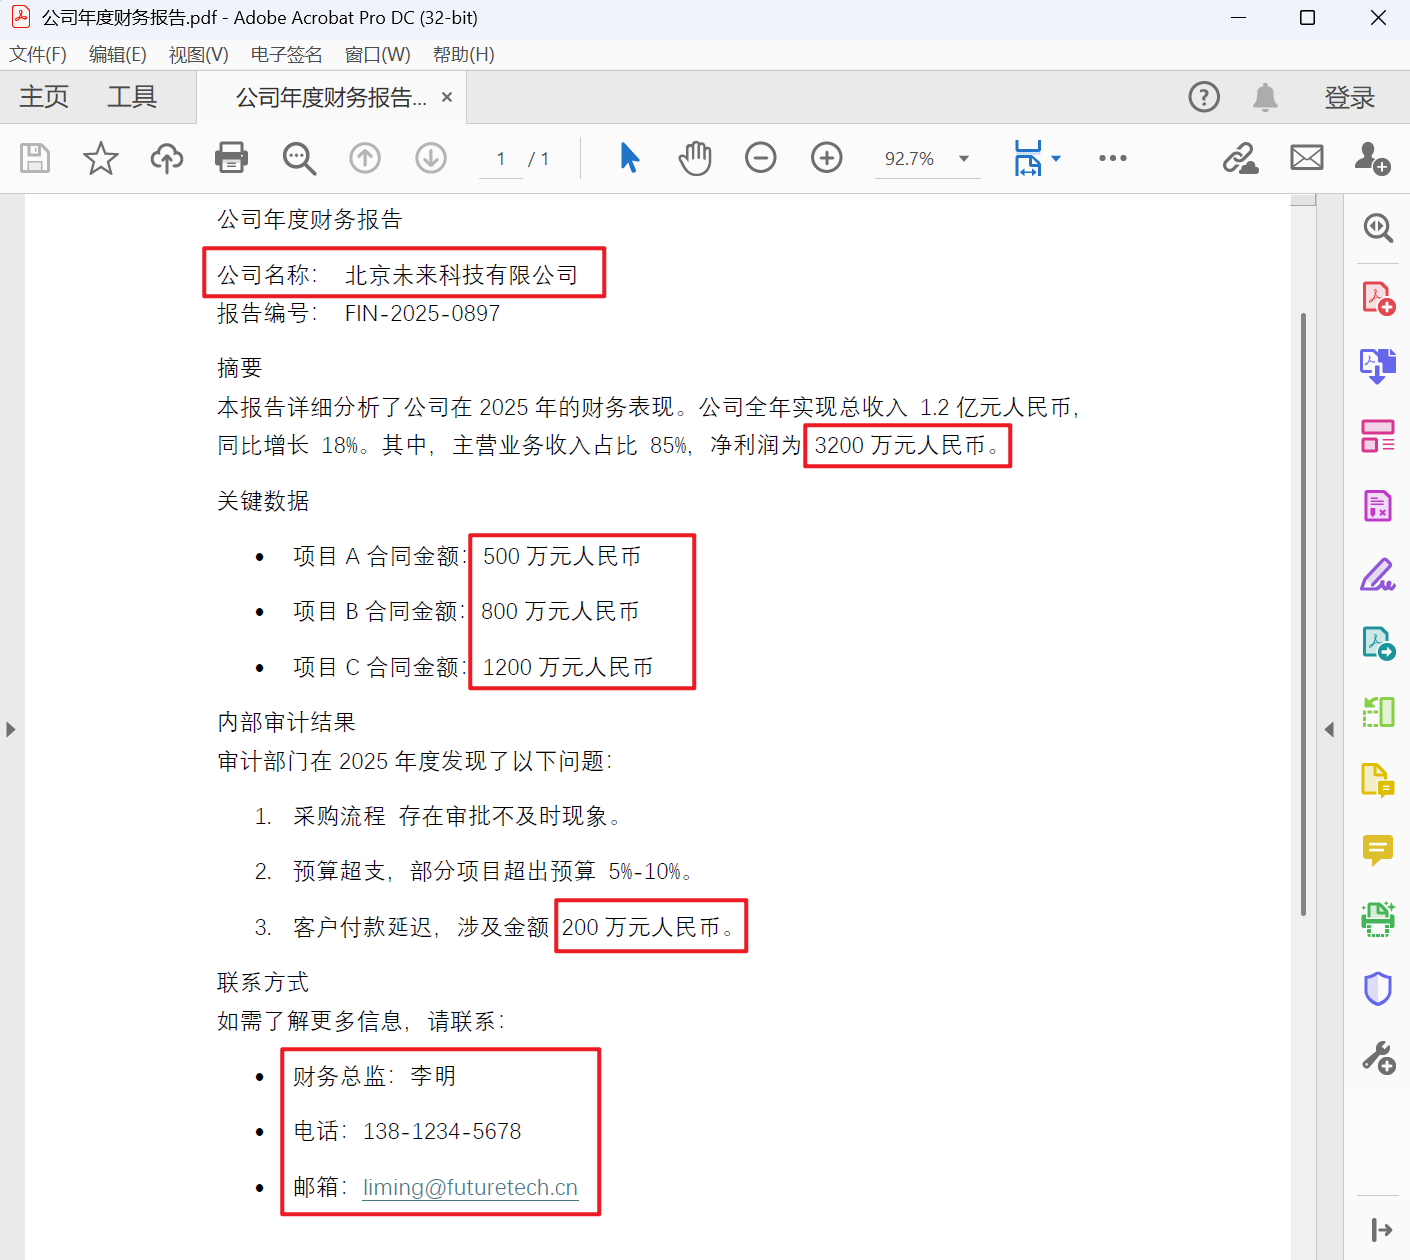Viewport: 1410px width, 1260px height.
Task: Expand the left navigation pane arrow
Action: tap(10, 729)
